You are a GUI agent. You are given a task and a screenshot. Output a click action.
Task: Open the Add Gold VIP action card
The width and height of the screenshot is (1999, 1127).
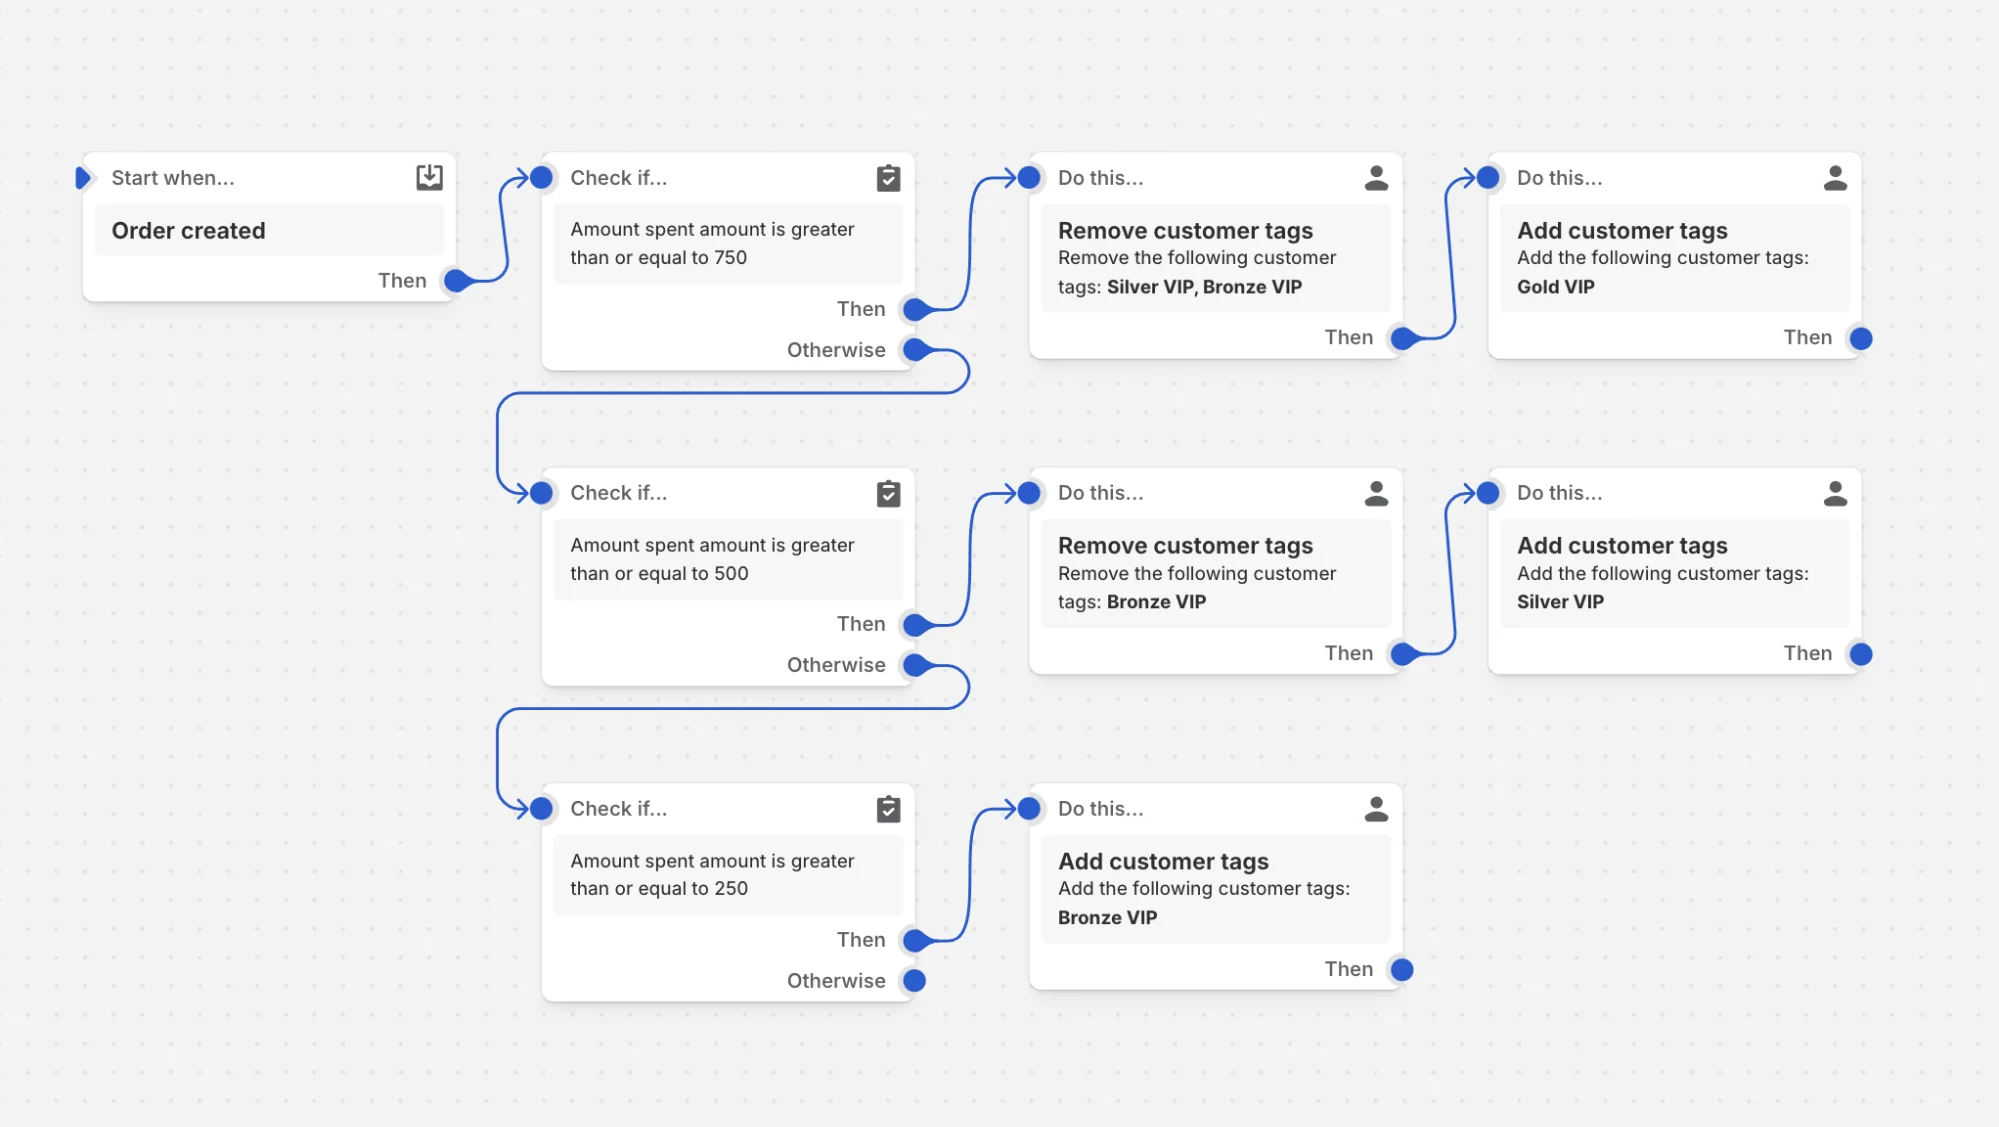(1673, 257)
